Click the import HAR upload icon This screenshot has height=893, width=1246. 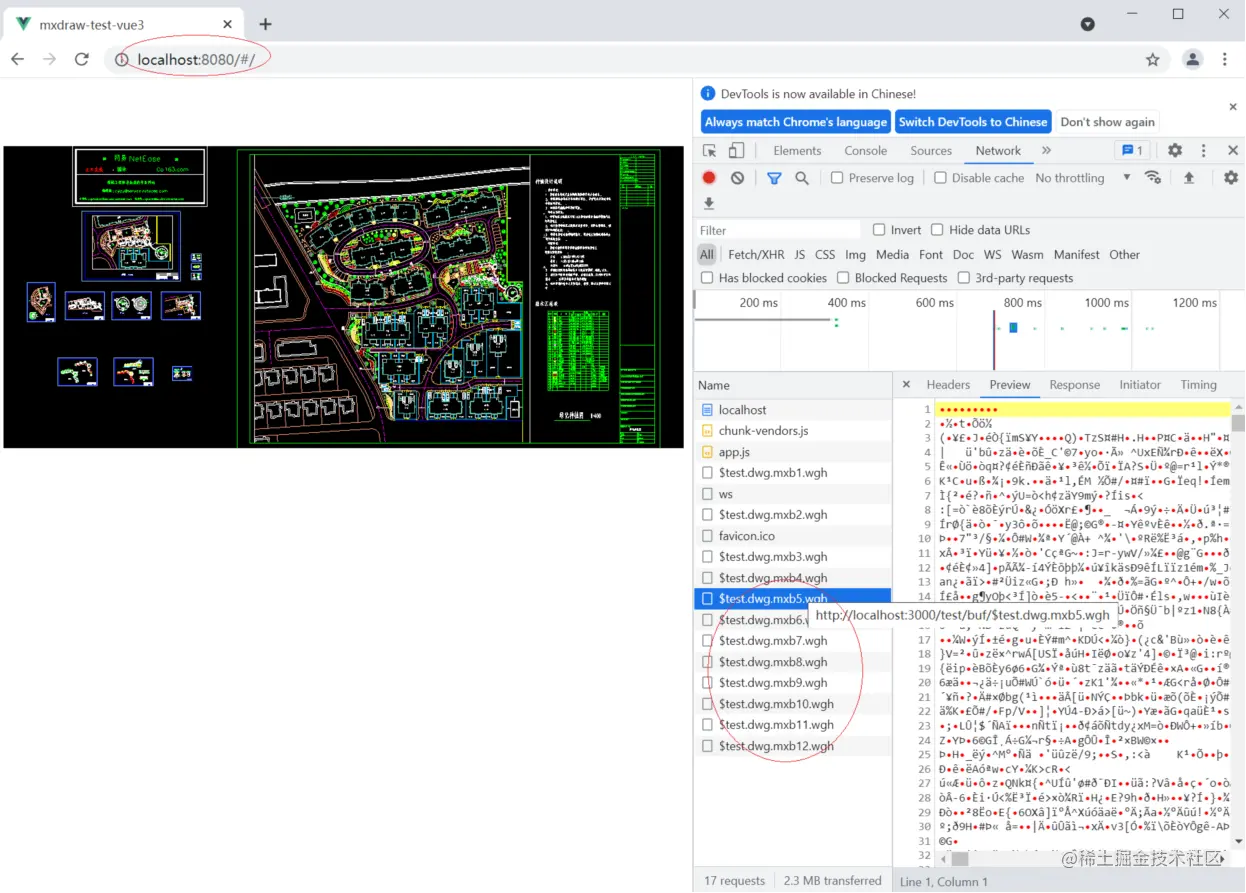pyautogui.click(x=1189, y=178)
